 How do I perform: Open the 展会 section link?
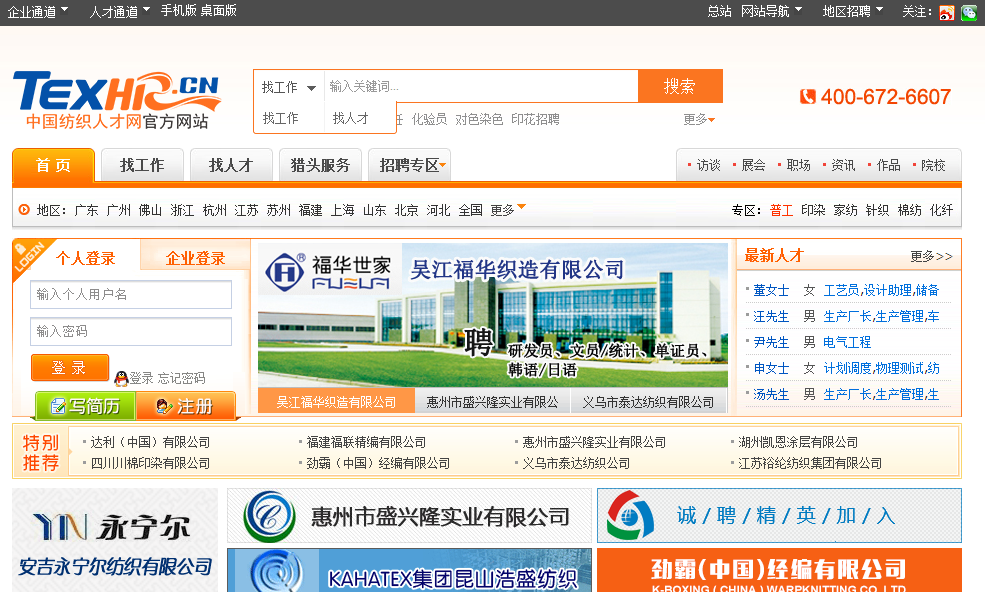pos(753,165)
